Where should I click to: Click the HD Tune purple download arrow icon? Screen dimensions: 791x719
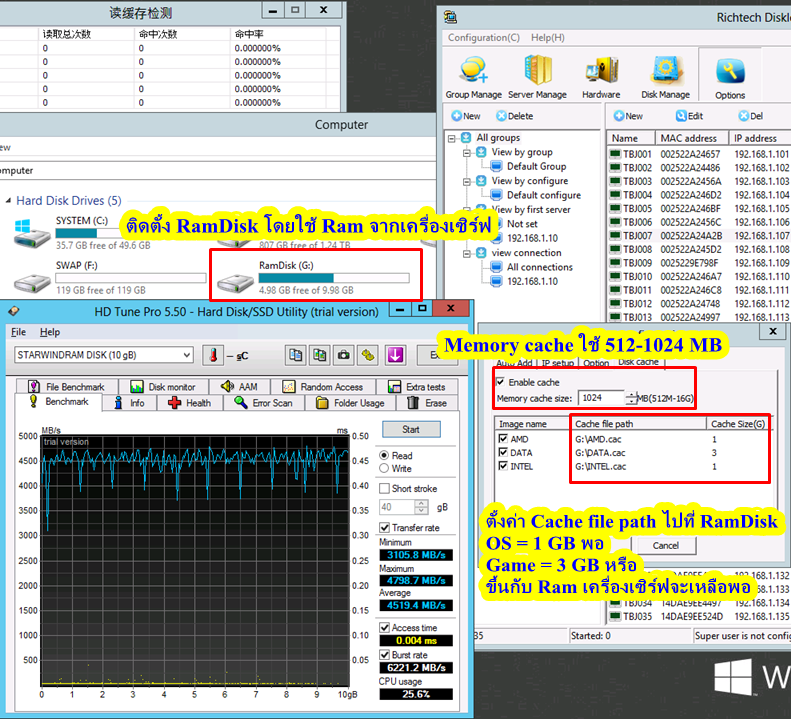coord(396,355)
